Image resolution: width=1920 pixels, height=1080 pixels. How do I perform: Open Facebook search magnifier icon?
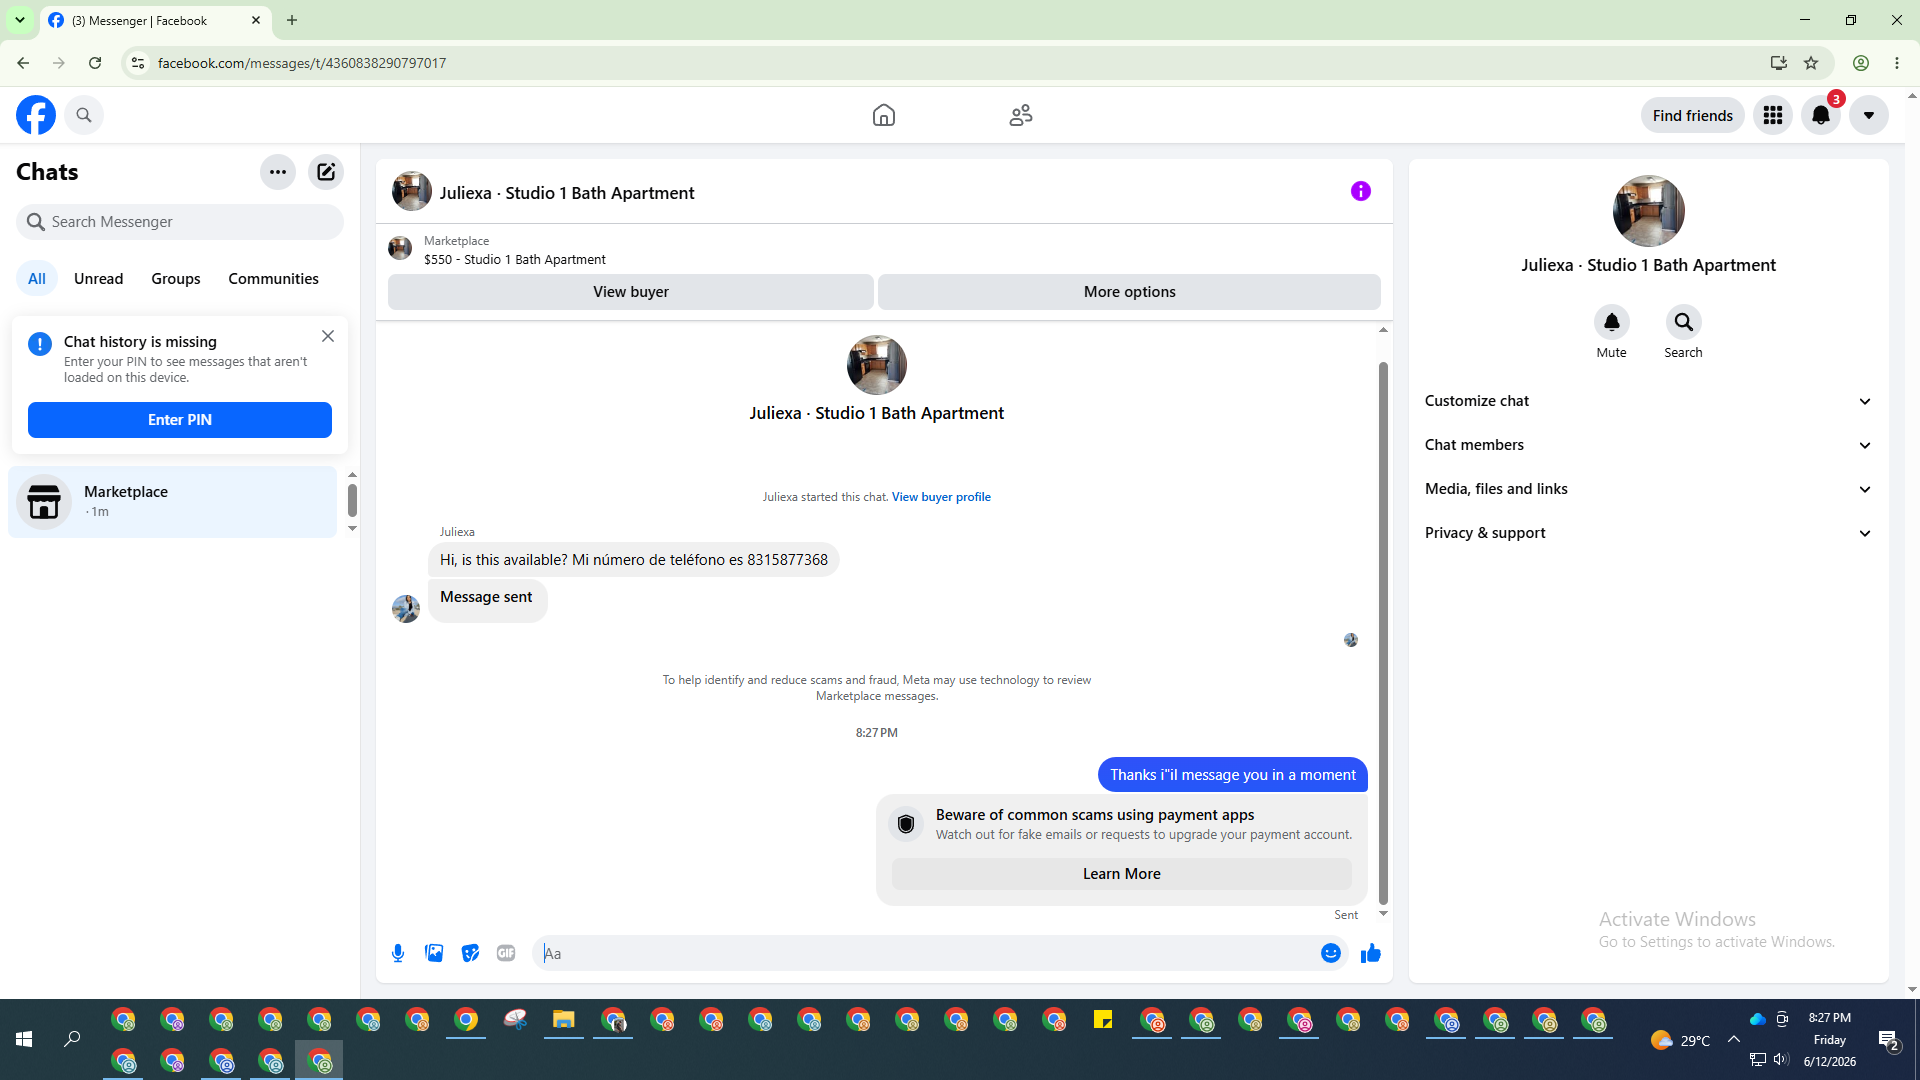[84, 115]
